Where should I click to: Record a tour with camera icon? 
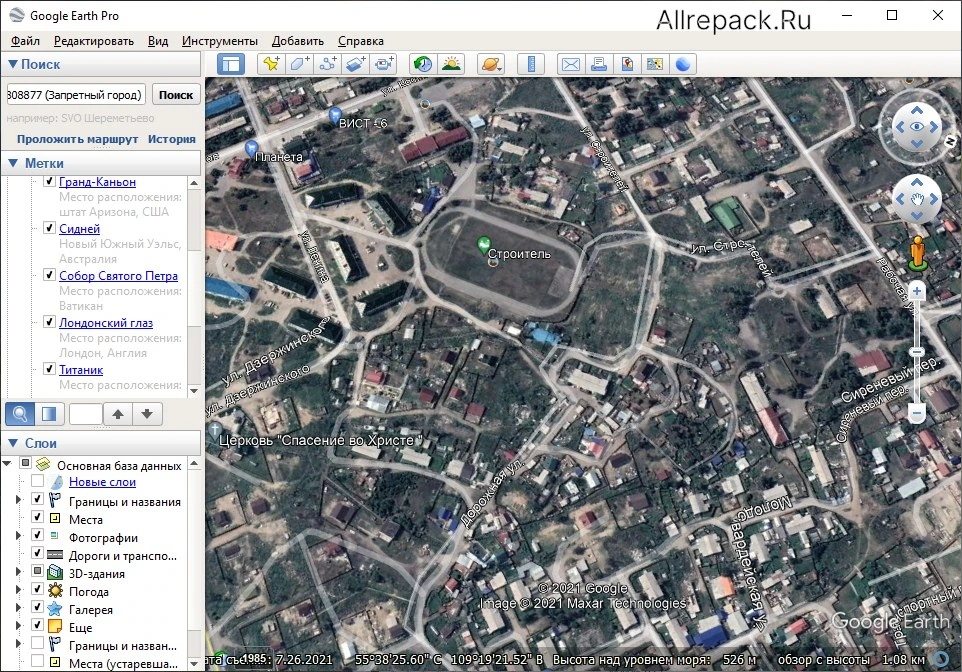(384, 64)
